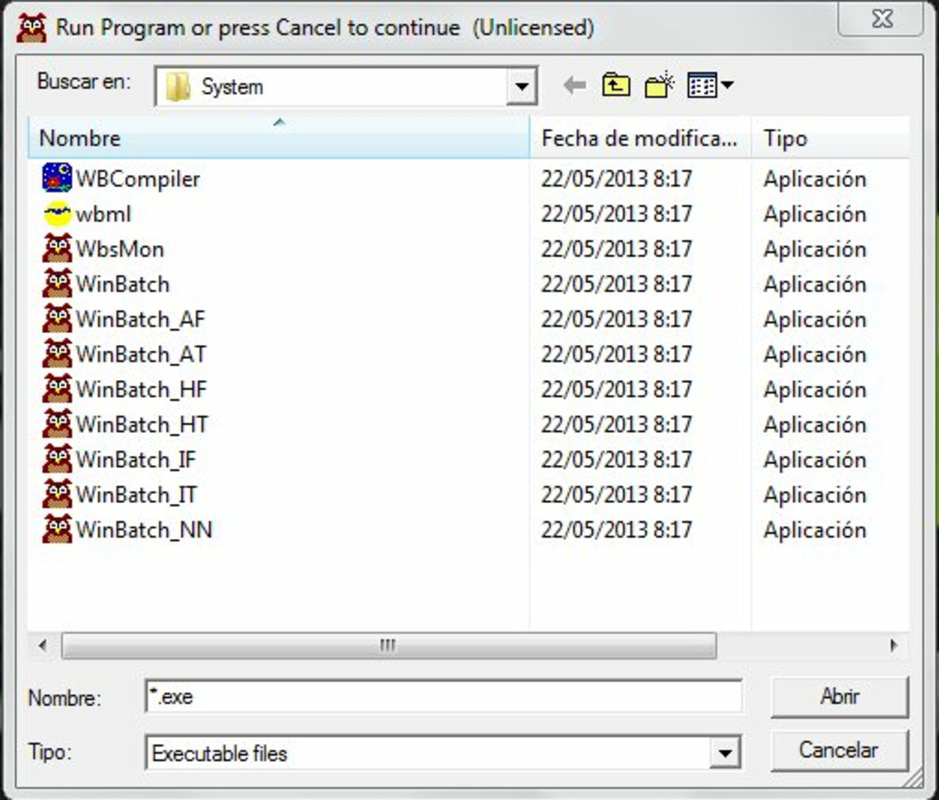Click the date cell of WBCompiler row
The image size is (939, 800).
(616, 178)
